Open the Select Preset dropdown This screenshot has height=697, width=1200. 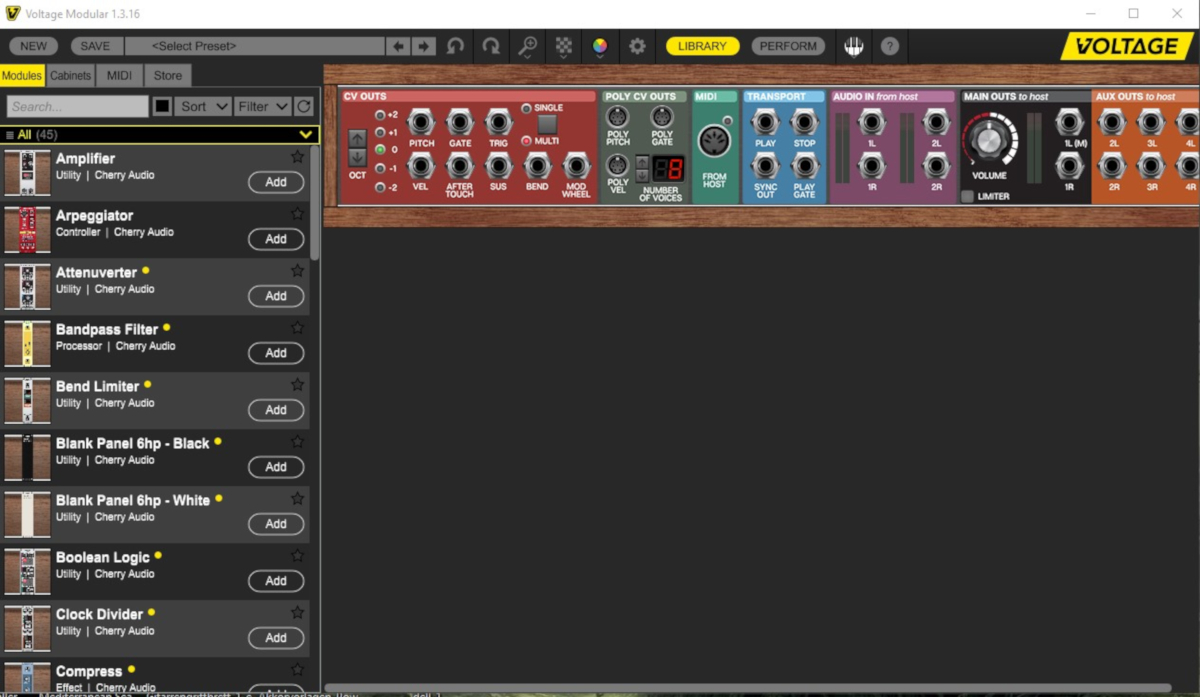pos(254,46)
